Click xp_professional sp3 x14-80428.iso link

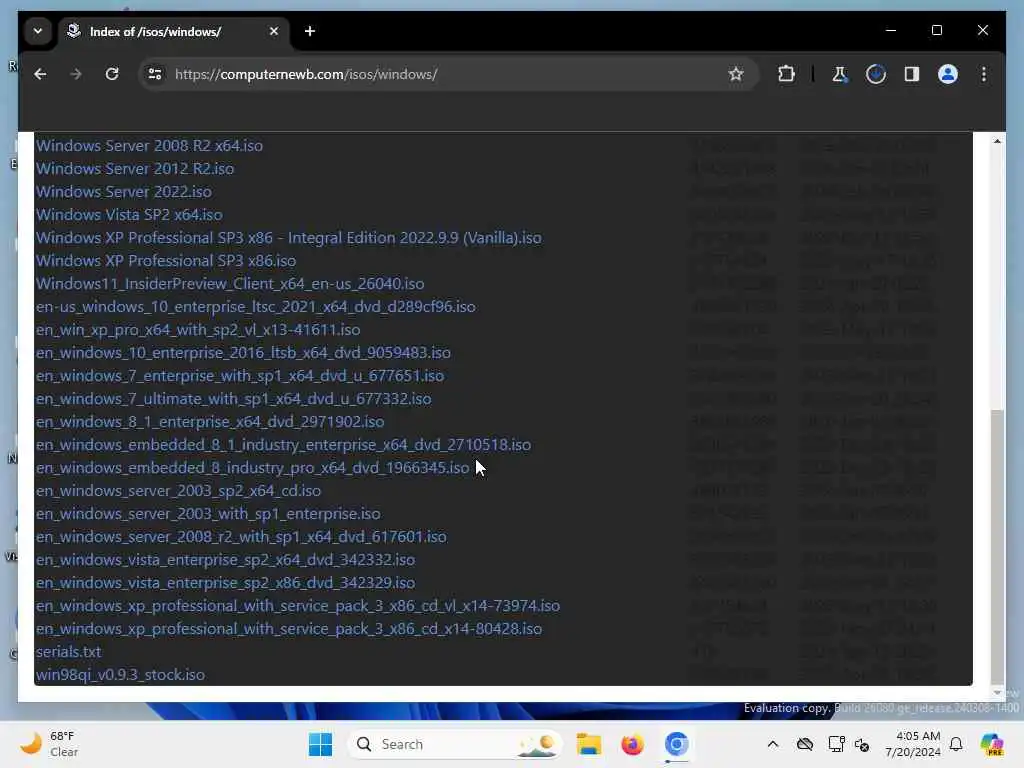pyautogui.click(x=289, y=629)
